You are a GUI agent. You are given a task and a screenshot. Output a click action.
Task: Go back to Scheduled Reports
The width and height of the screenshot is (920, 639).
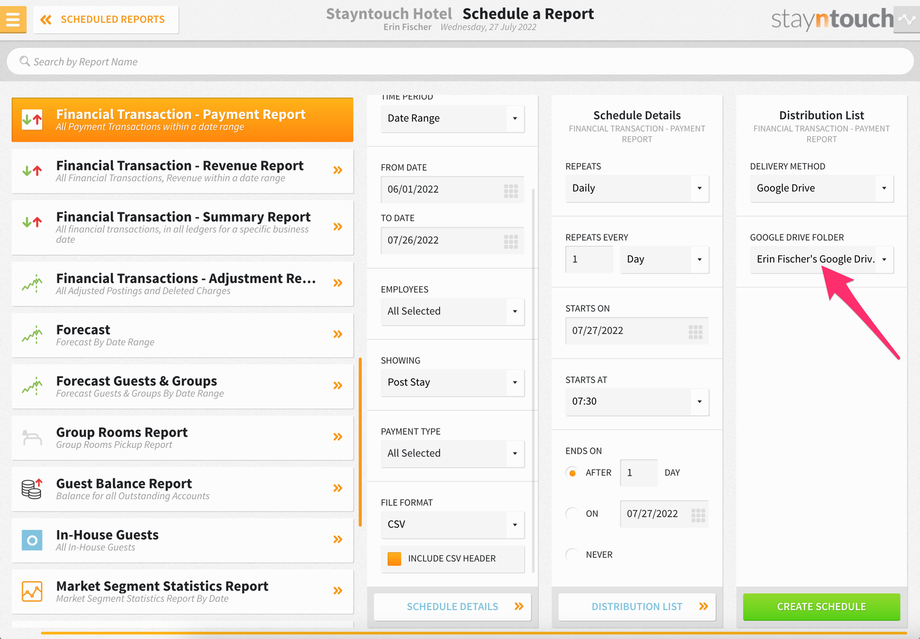(x=106, y=19)
